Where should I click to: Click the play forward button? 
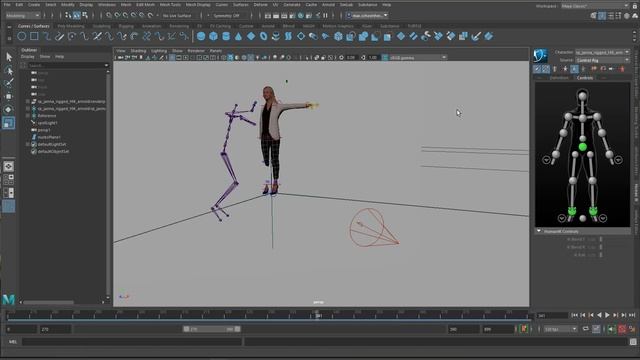(607, 315)
